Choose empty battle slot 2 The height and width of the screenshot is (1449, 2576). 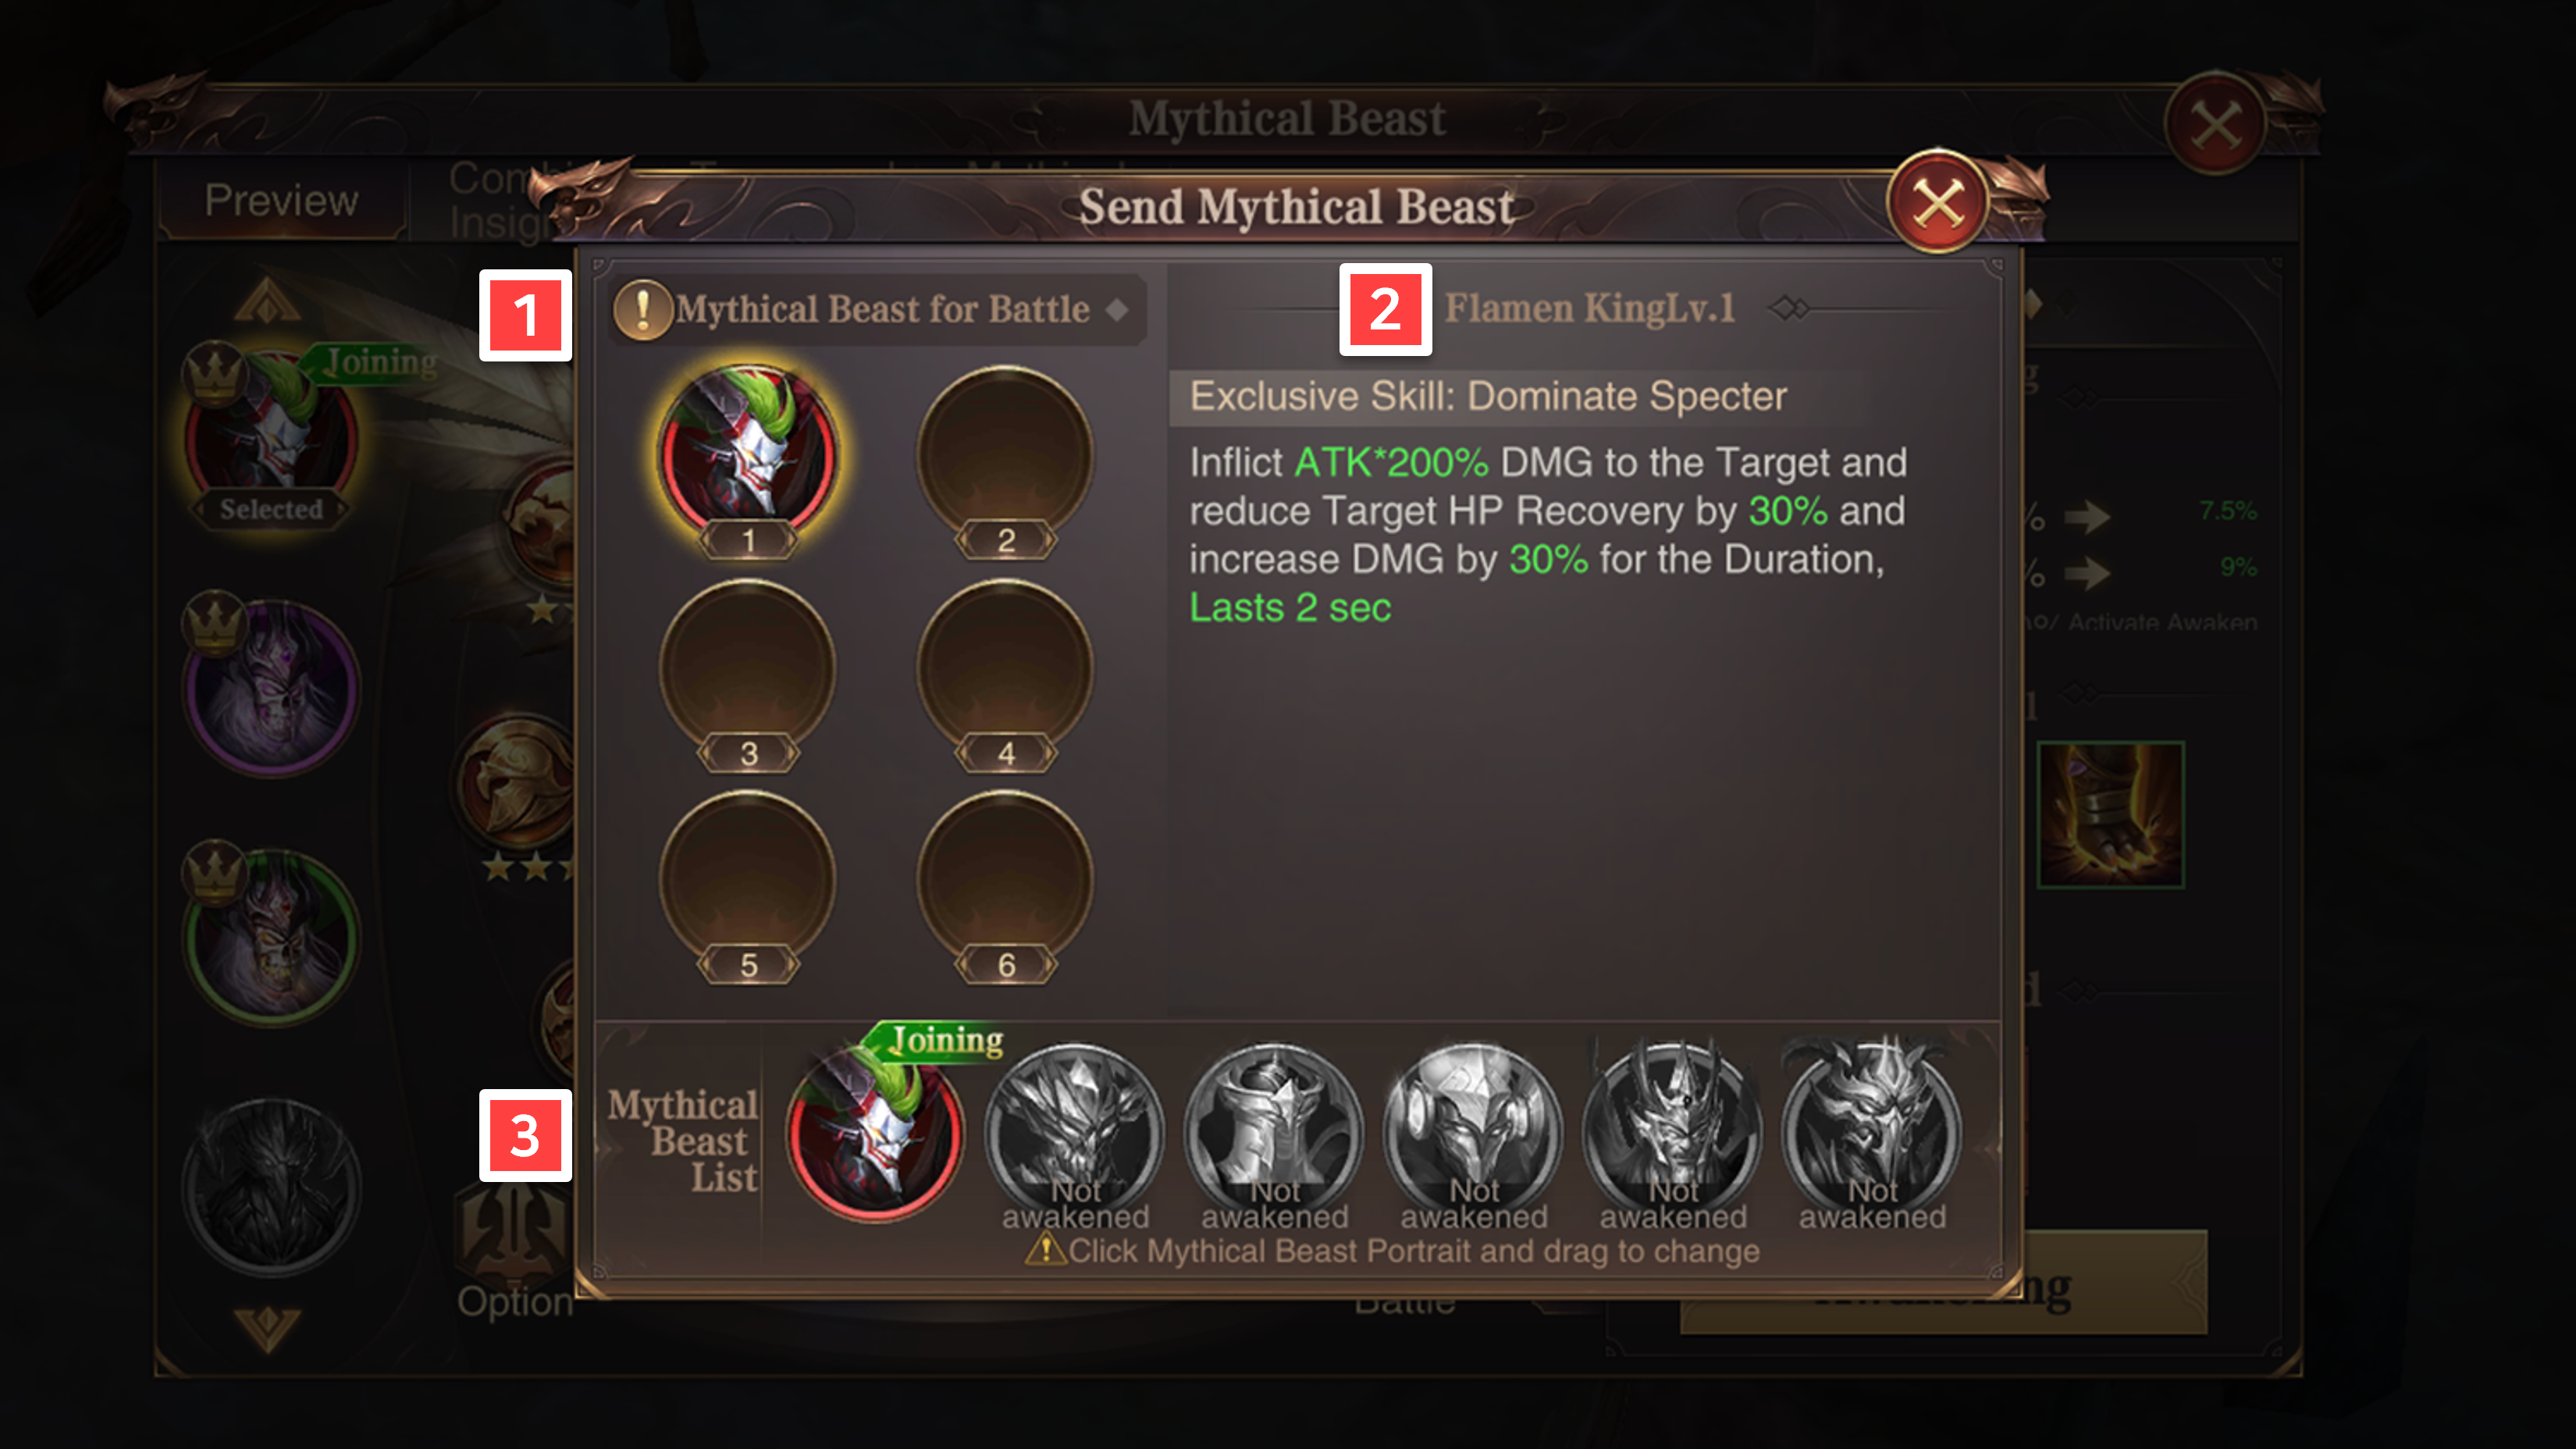(1005, 456)
